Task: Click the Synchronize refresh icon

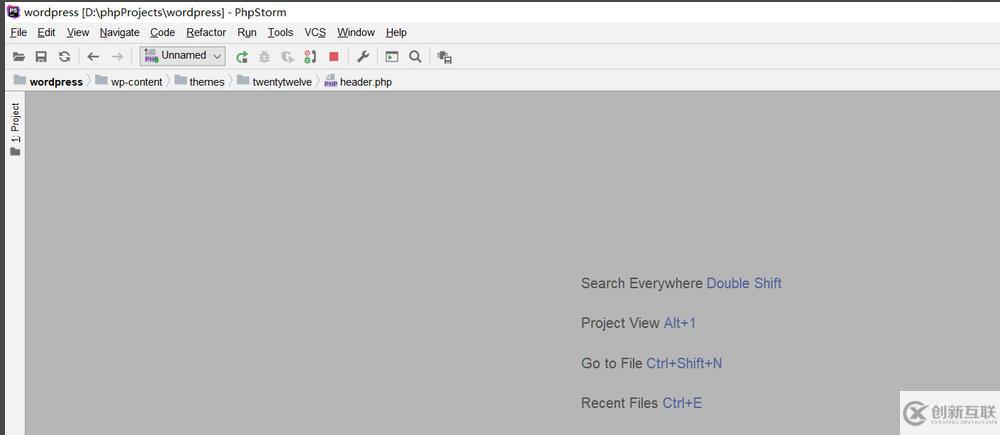Action: pos(64,57)
